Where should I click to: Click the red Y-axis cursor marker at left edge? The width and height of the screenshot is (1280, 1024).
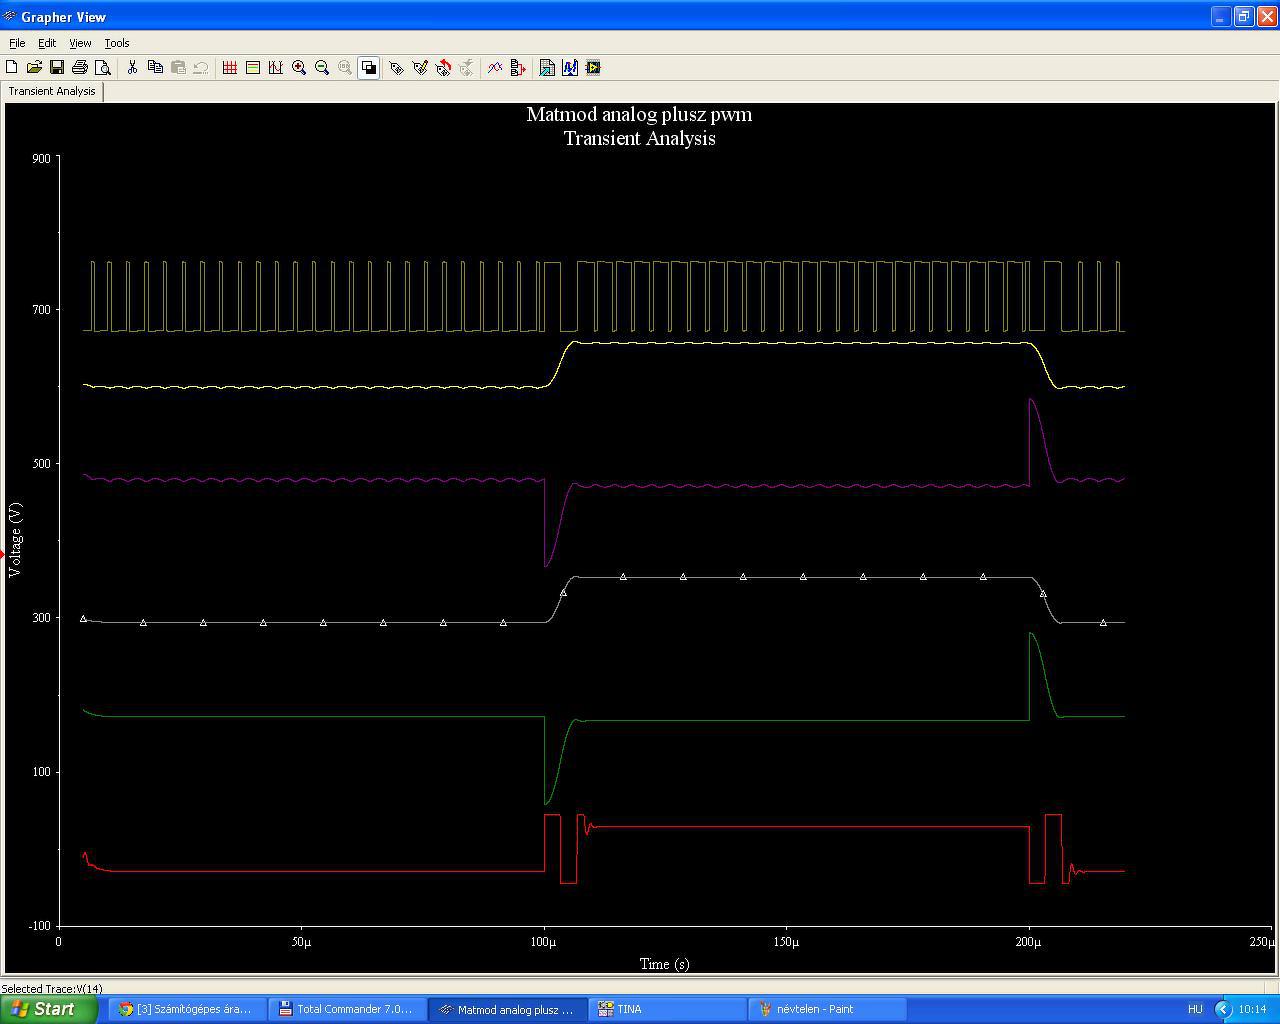click(x=3, y=554)
